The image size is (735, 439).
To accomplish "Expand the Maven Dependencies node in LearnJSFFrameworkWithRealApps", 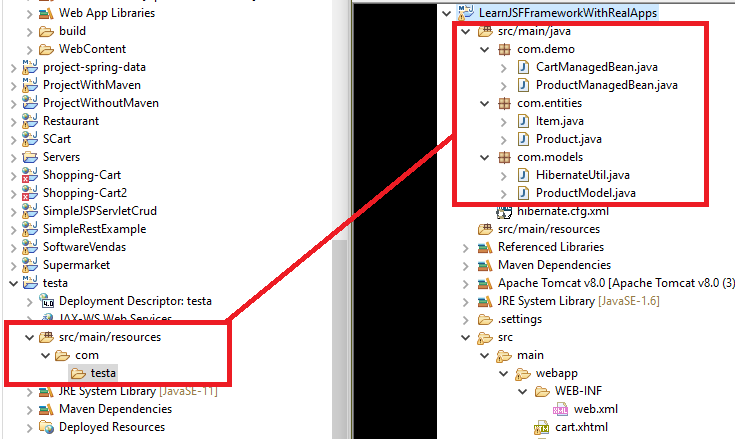I will click(465, 266).
